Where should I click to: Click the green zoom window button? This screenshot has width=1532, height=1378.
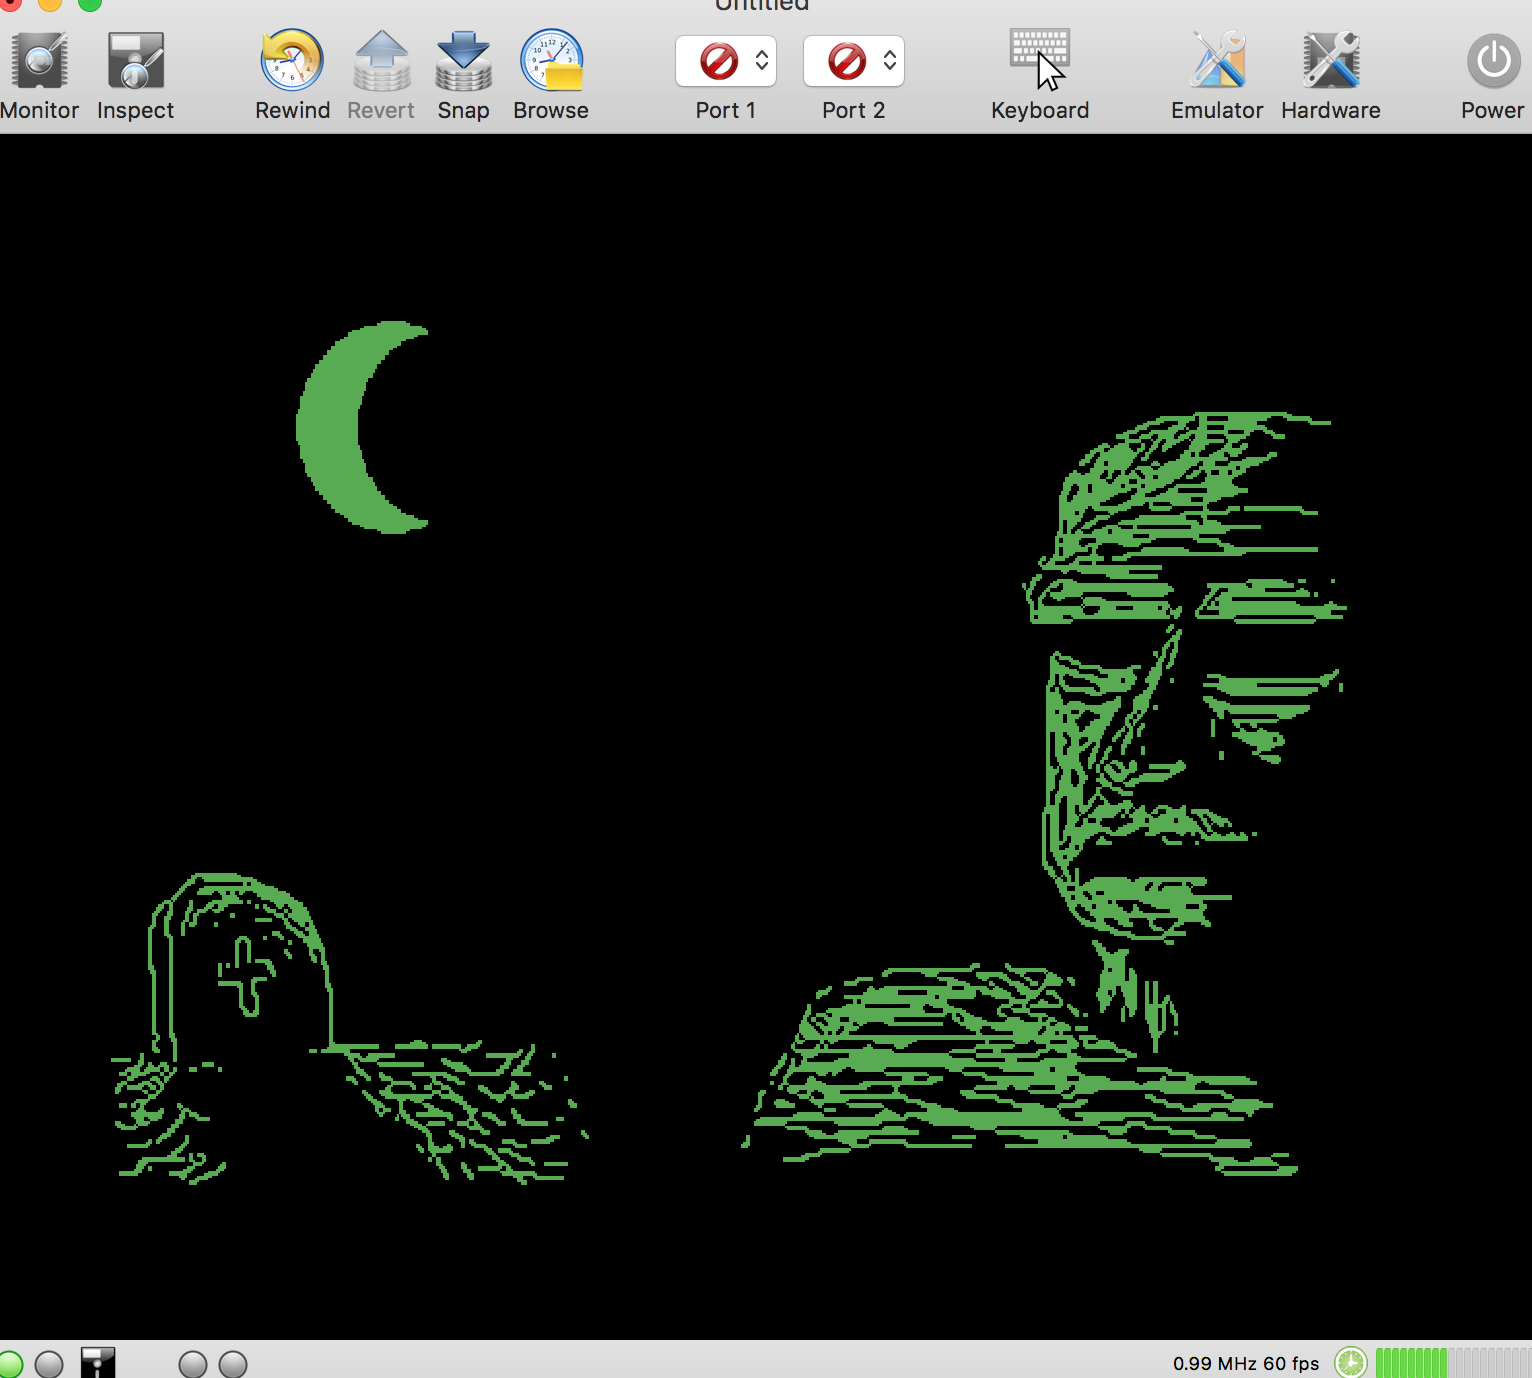pos(90,3)
